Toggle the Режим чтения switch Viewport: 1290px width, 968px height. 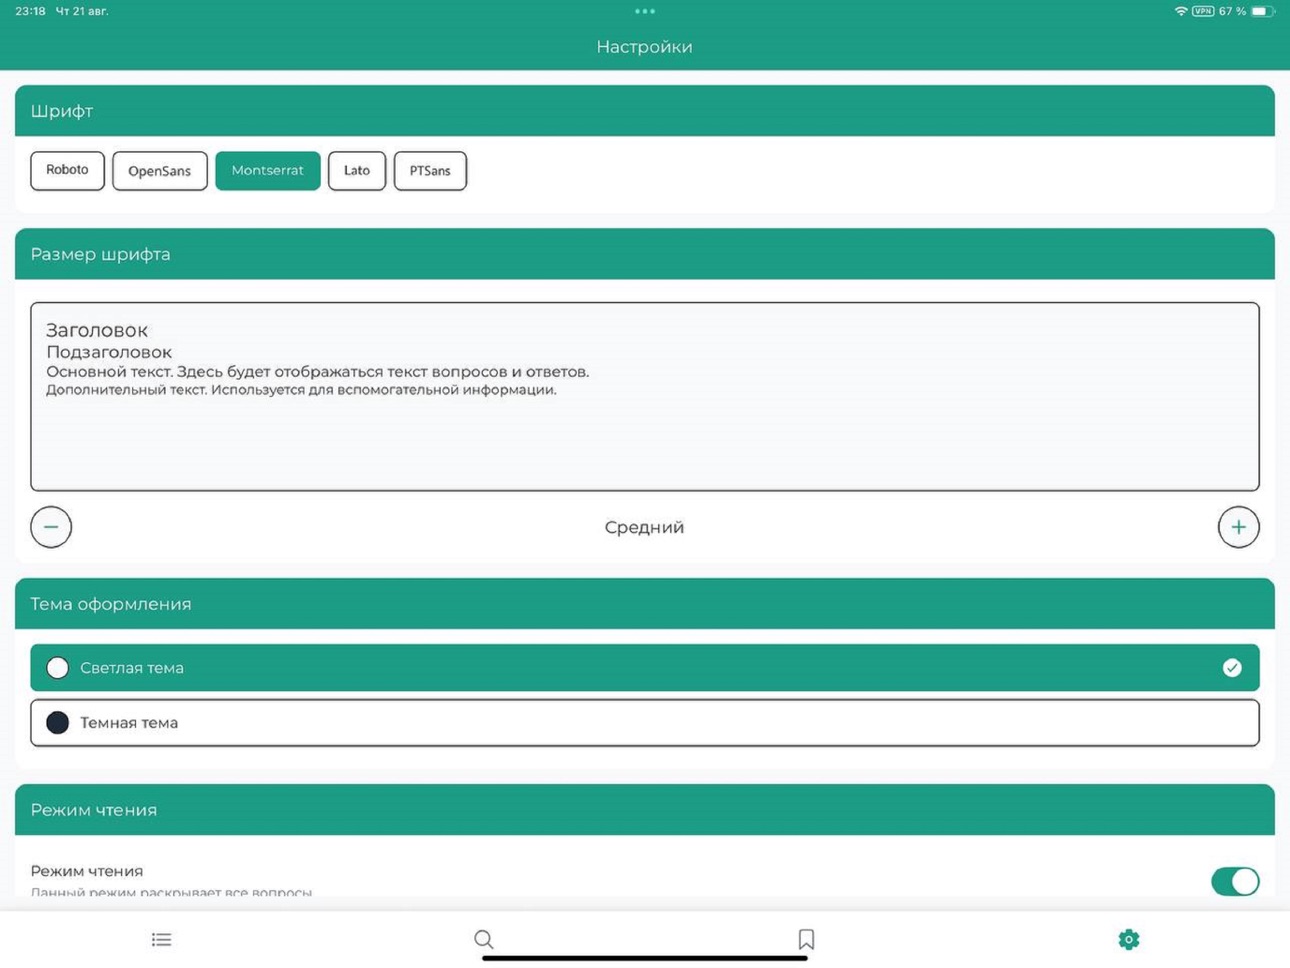point(1235,881)
